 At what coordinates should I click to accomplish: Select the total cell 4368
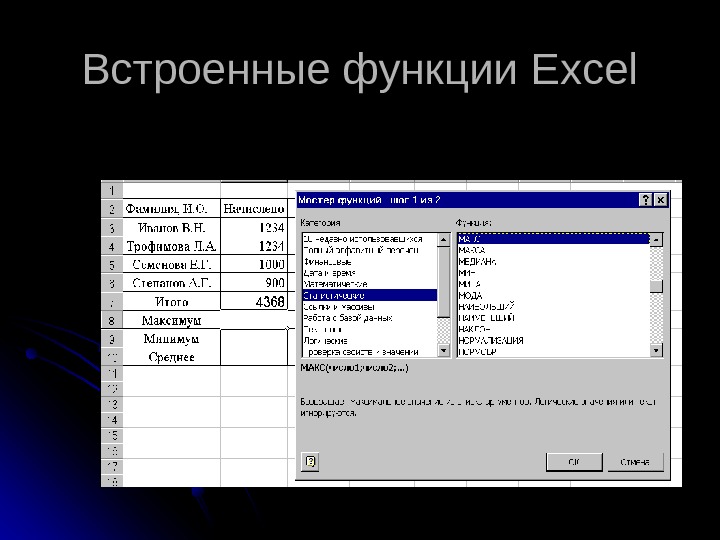coord(254,302)
